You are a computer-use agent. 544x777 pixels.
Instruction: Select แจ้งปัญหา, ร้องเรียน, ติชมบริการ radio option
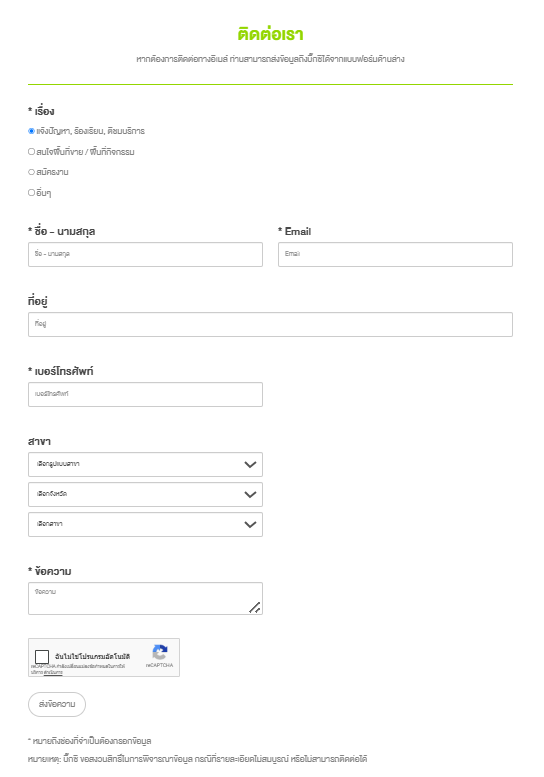(31, 131)
